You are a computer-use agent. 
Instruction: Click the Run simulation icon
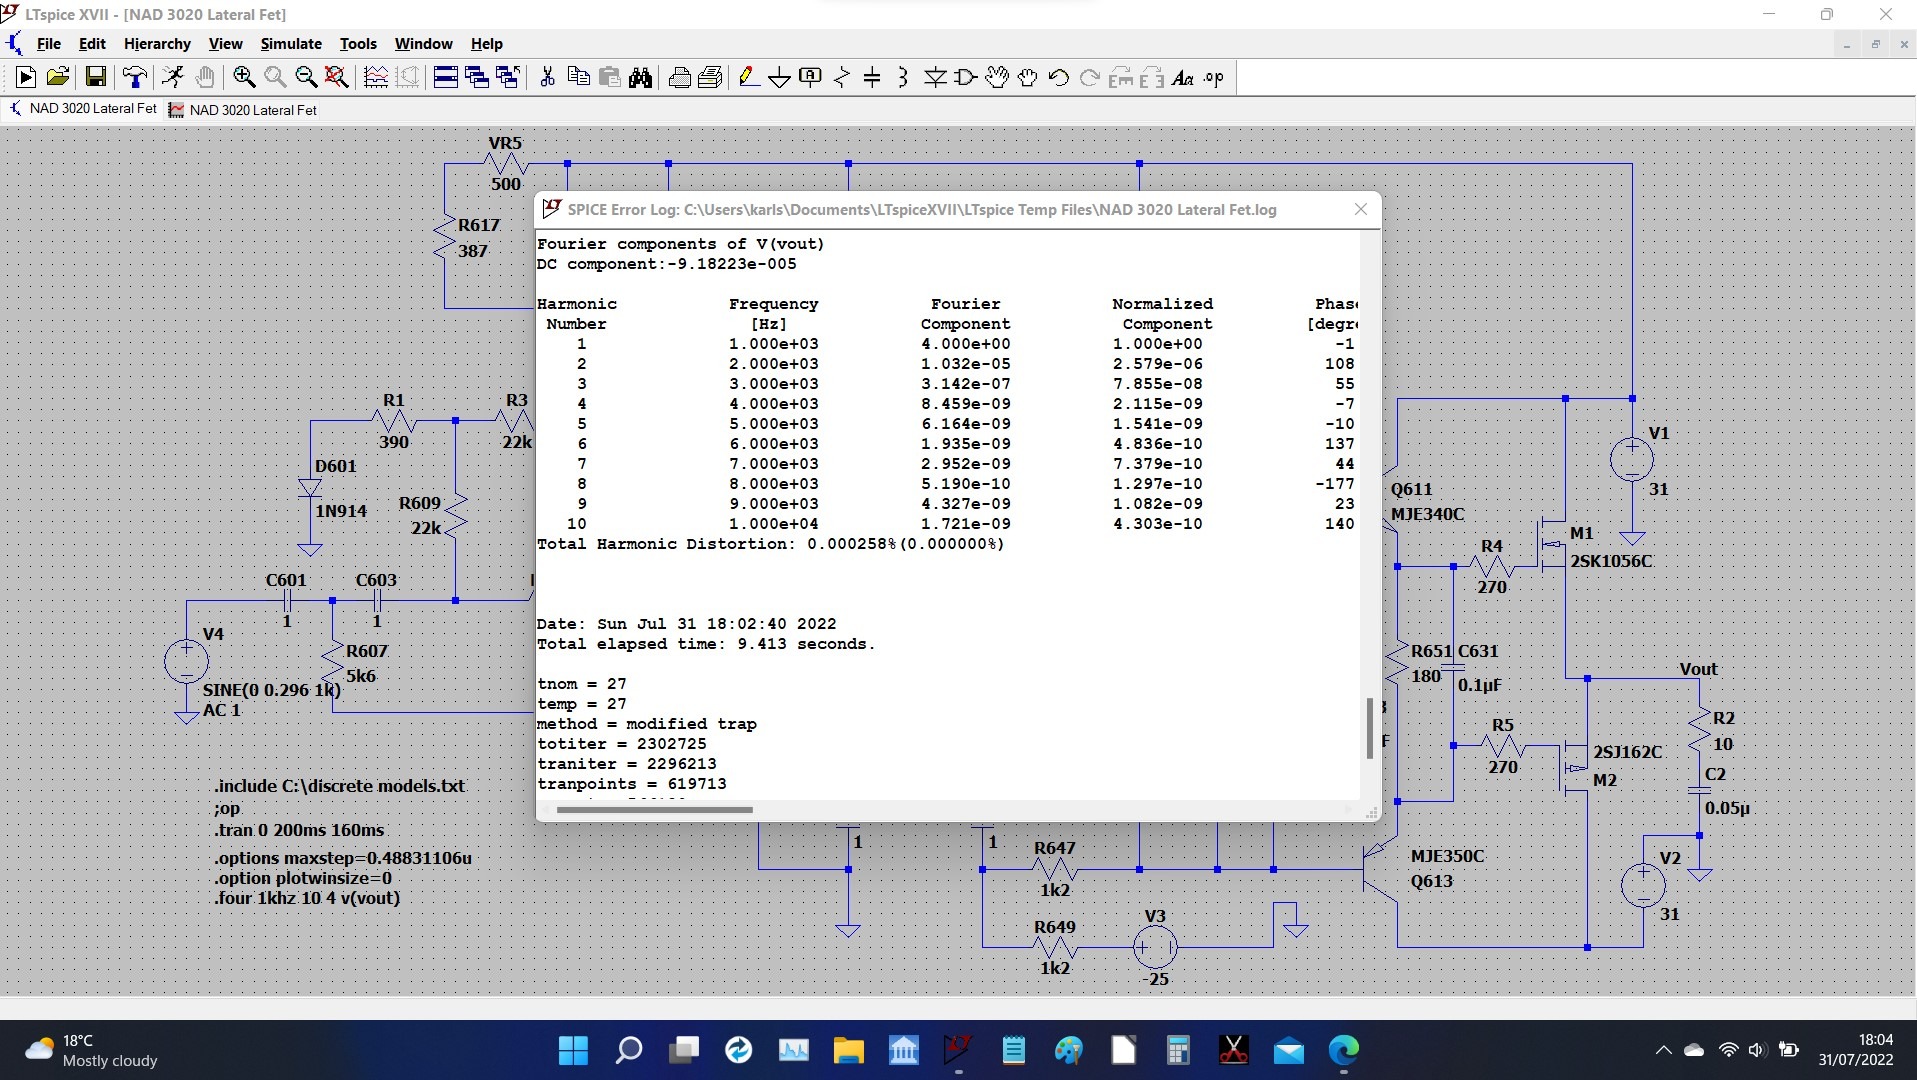(26, 77)
